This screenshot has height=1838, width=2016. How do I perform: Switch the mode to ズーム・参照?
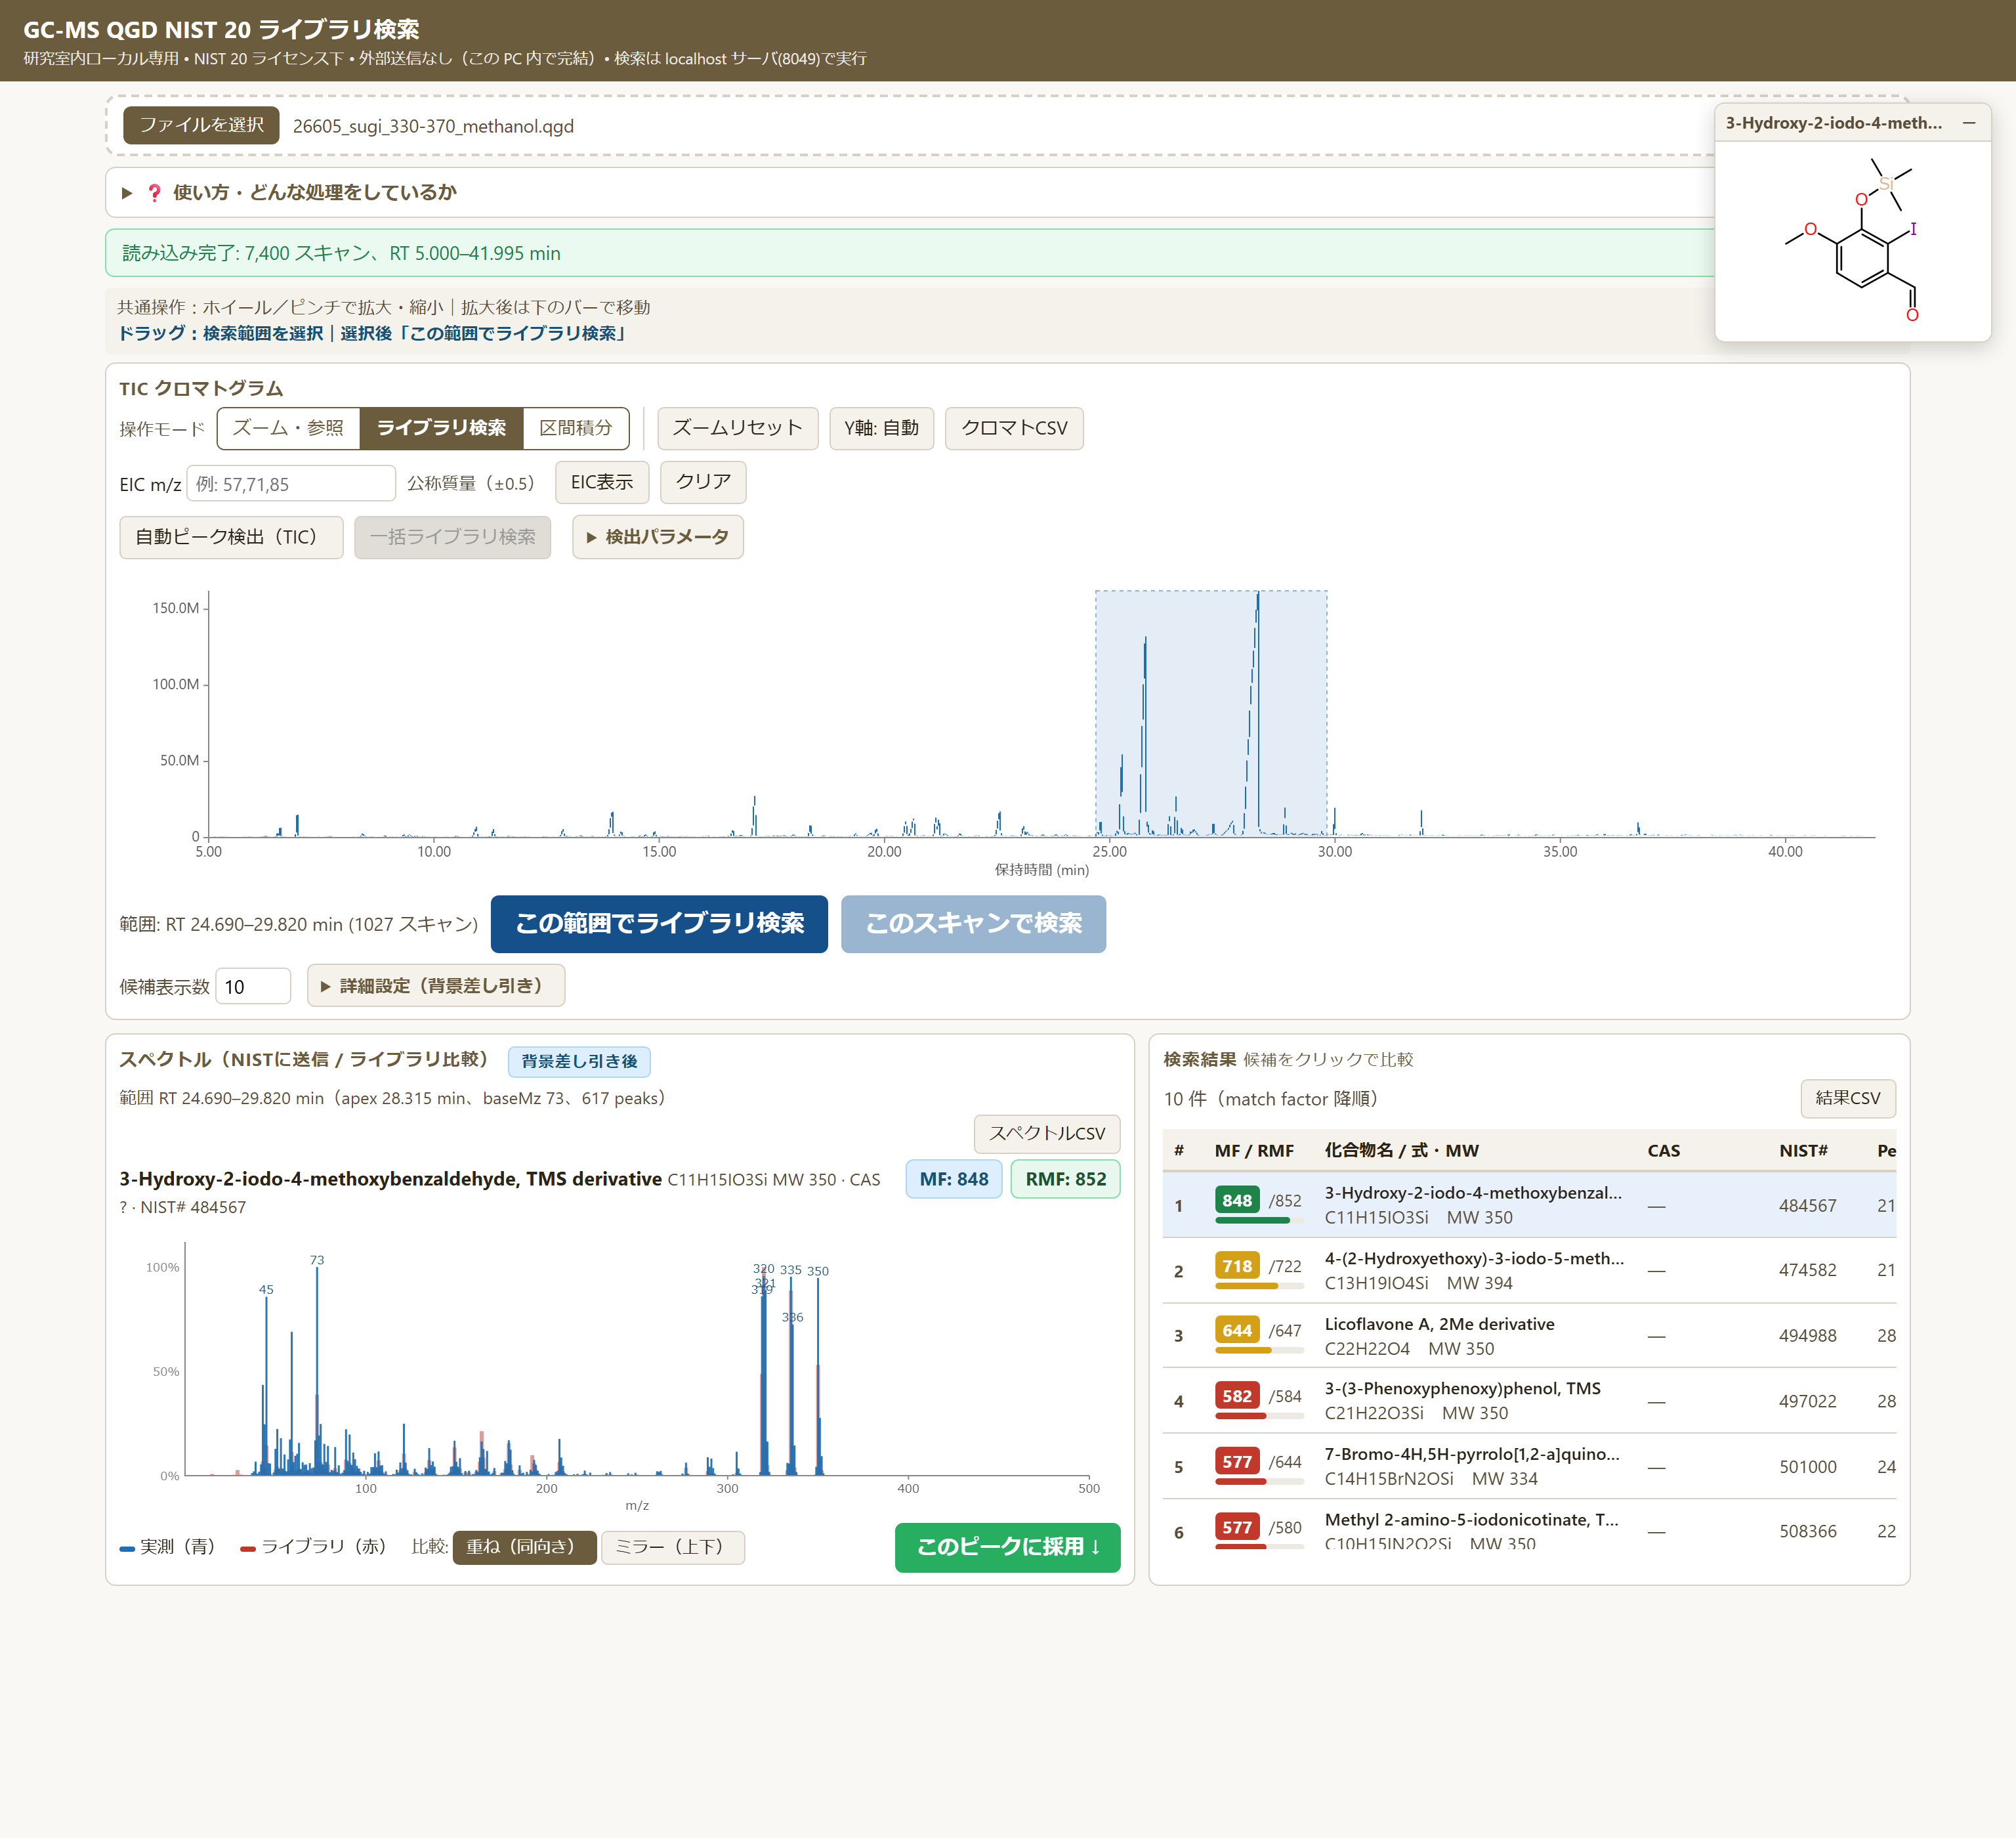(x=288, y=428)
